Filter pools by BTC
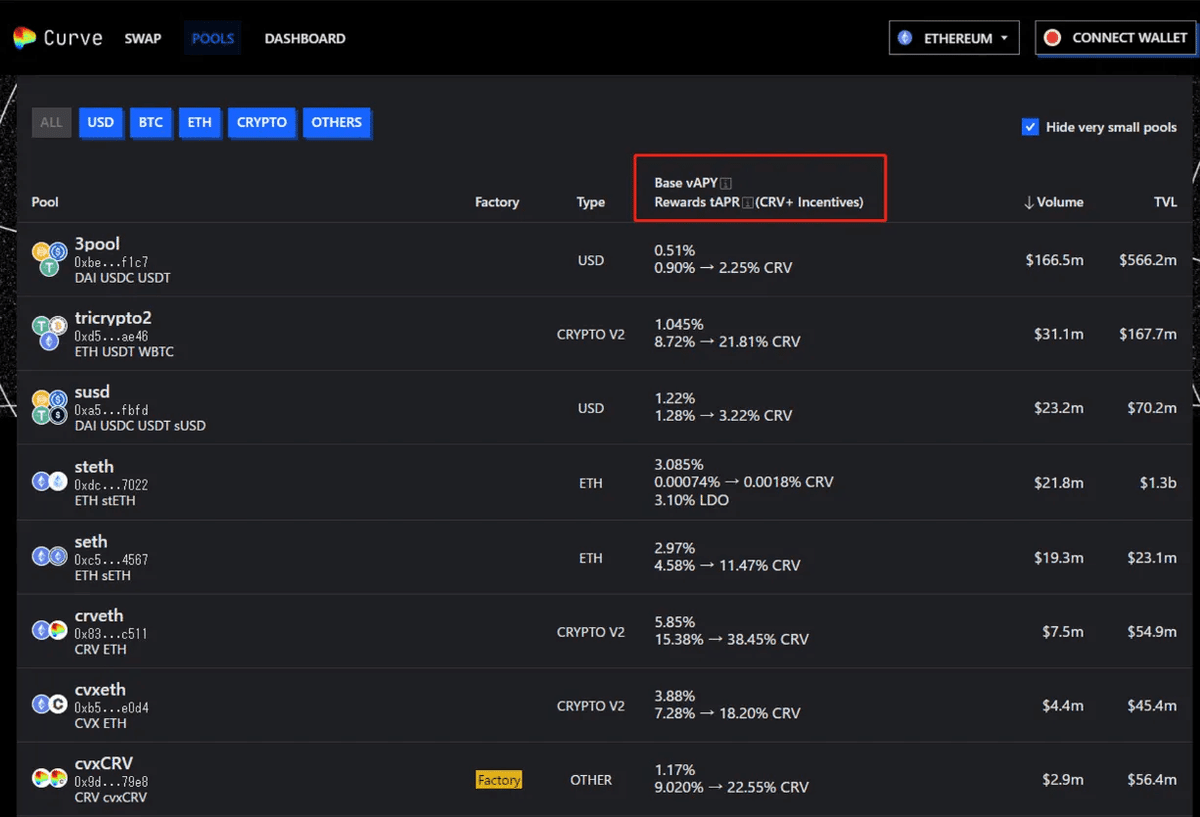Screen dimensions: 1200x817 pyautogui.click(x=151, y=122)
